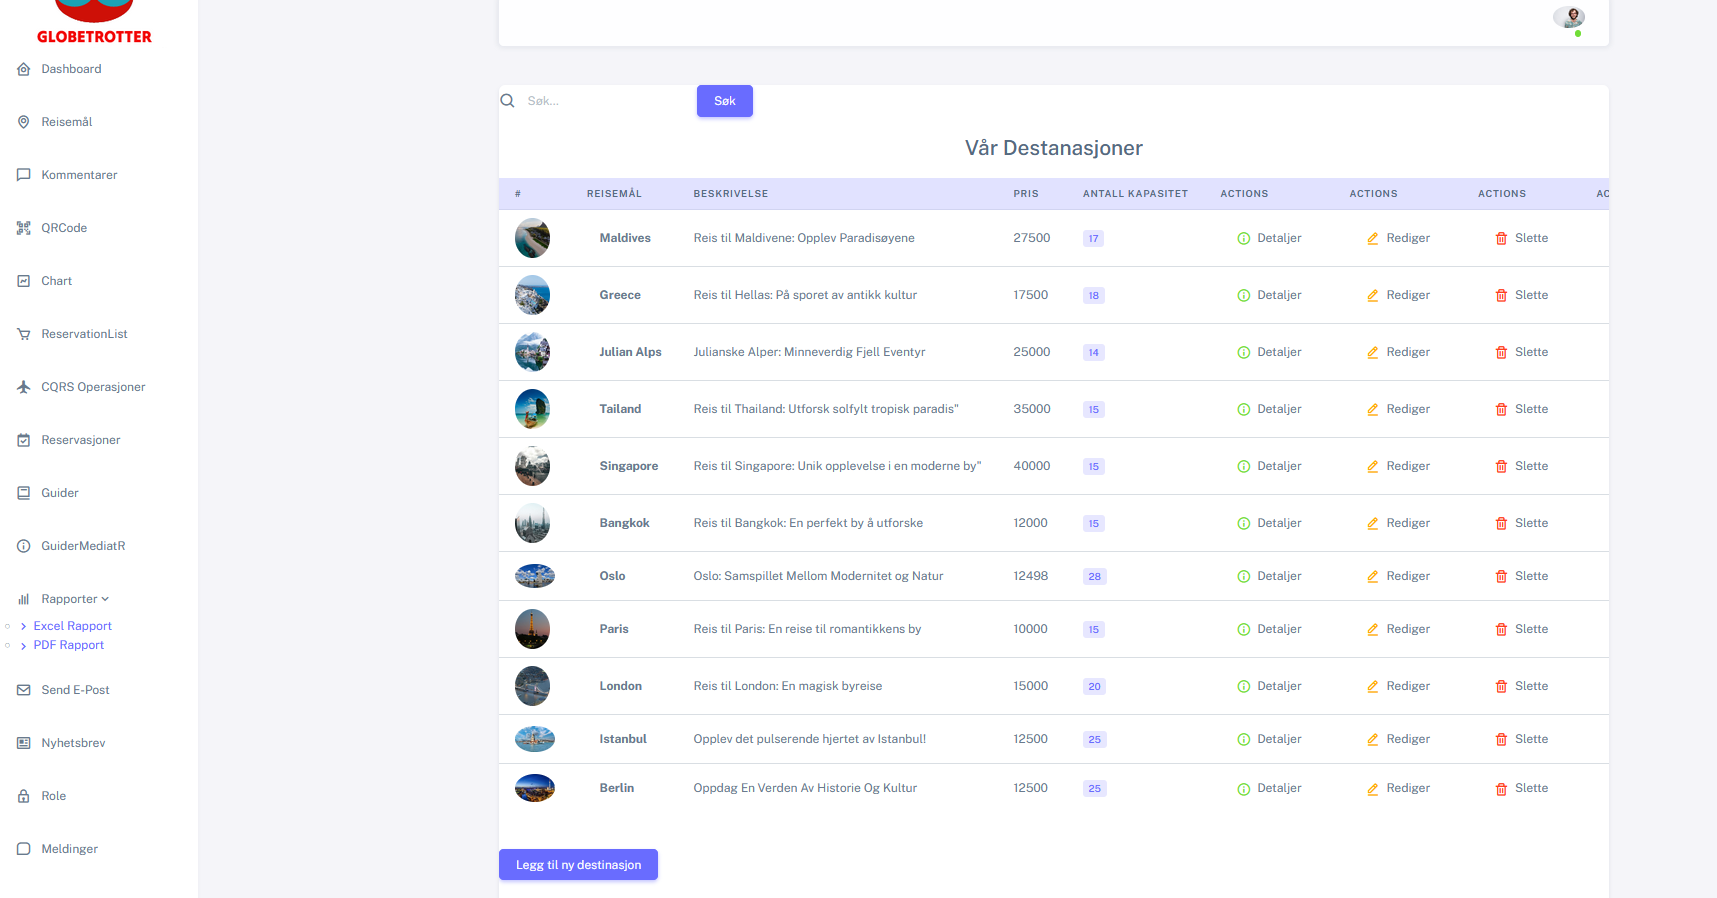
Task: Click the lock icon for Role
Action: click(24, 796)
